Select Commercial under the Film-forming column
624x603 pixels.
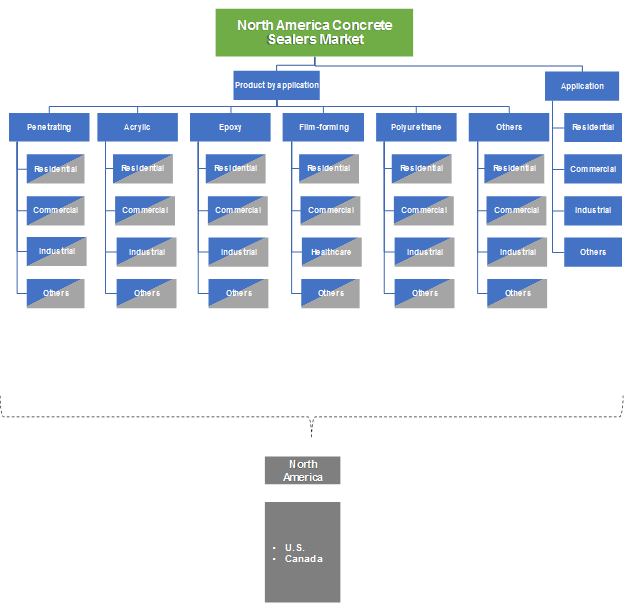[331, 210]
